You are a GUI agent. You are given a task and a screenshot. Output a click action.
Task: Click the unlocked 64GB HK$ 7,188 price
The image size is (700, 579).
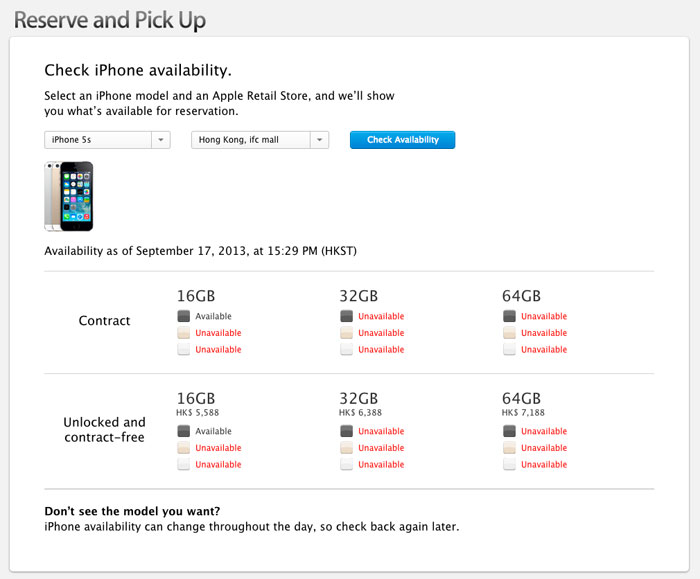523,412
